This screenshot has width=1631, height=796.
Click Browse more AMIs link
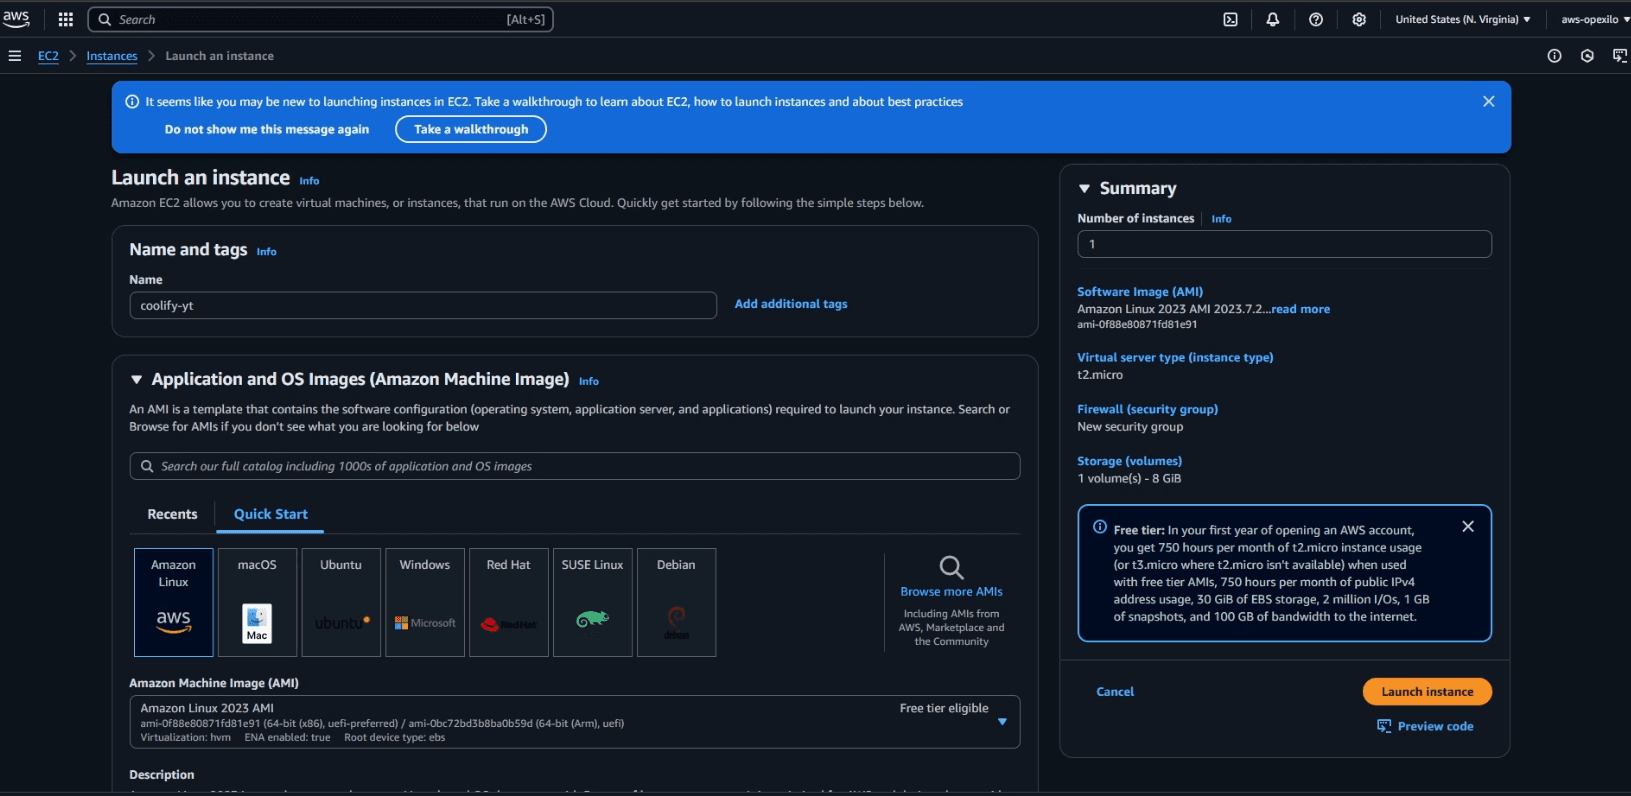(952, 592)
